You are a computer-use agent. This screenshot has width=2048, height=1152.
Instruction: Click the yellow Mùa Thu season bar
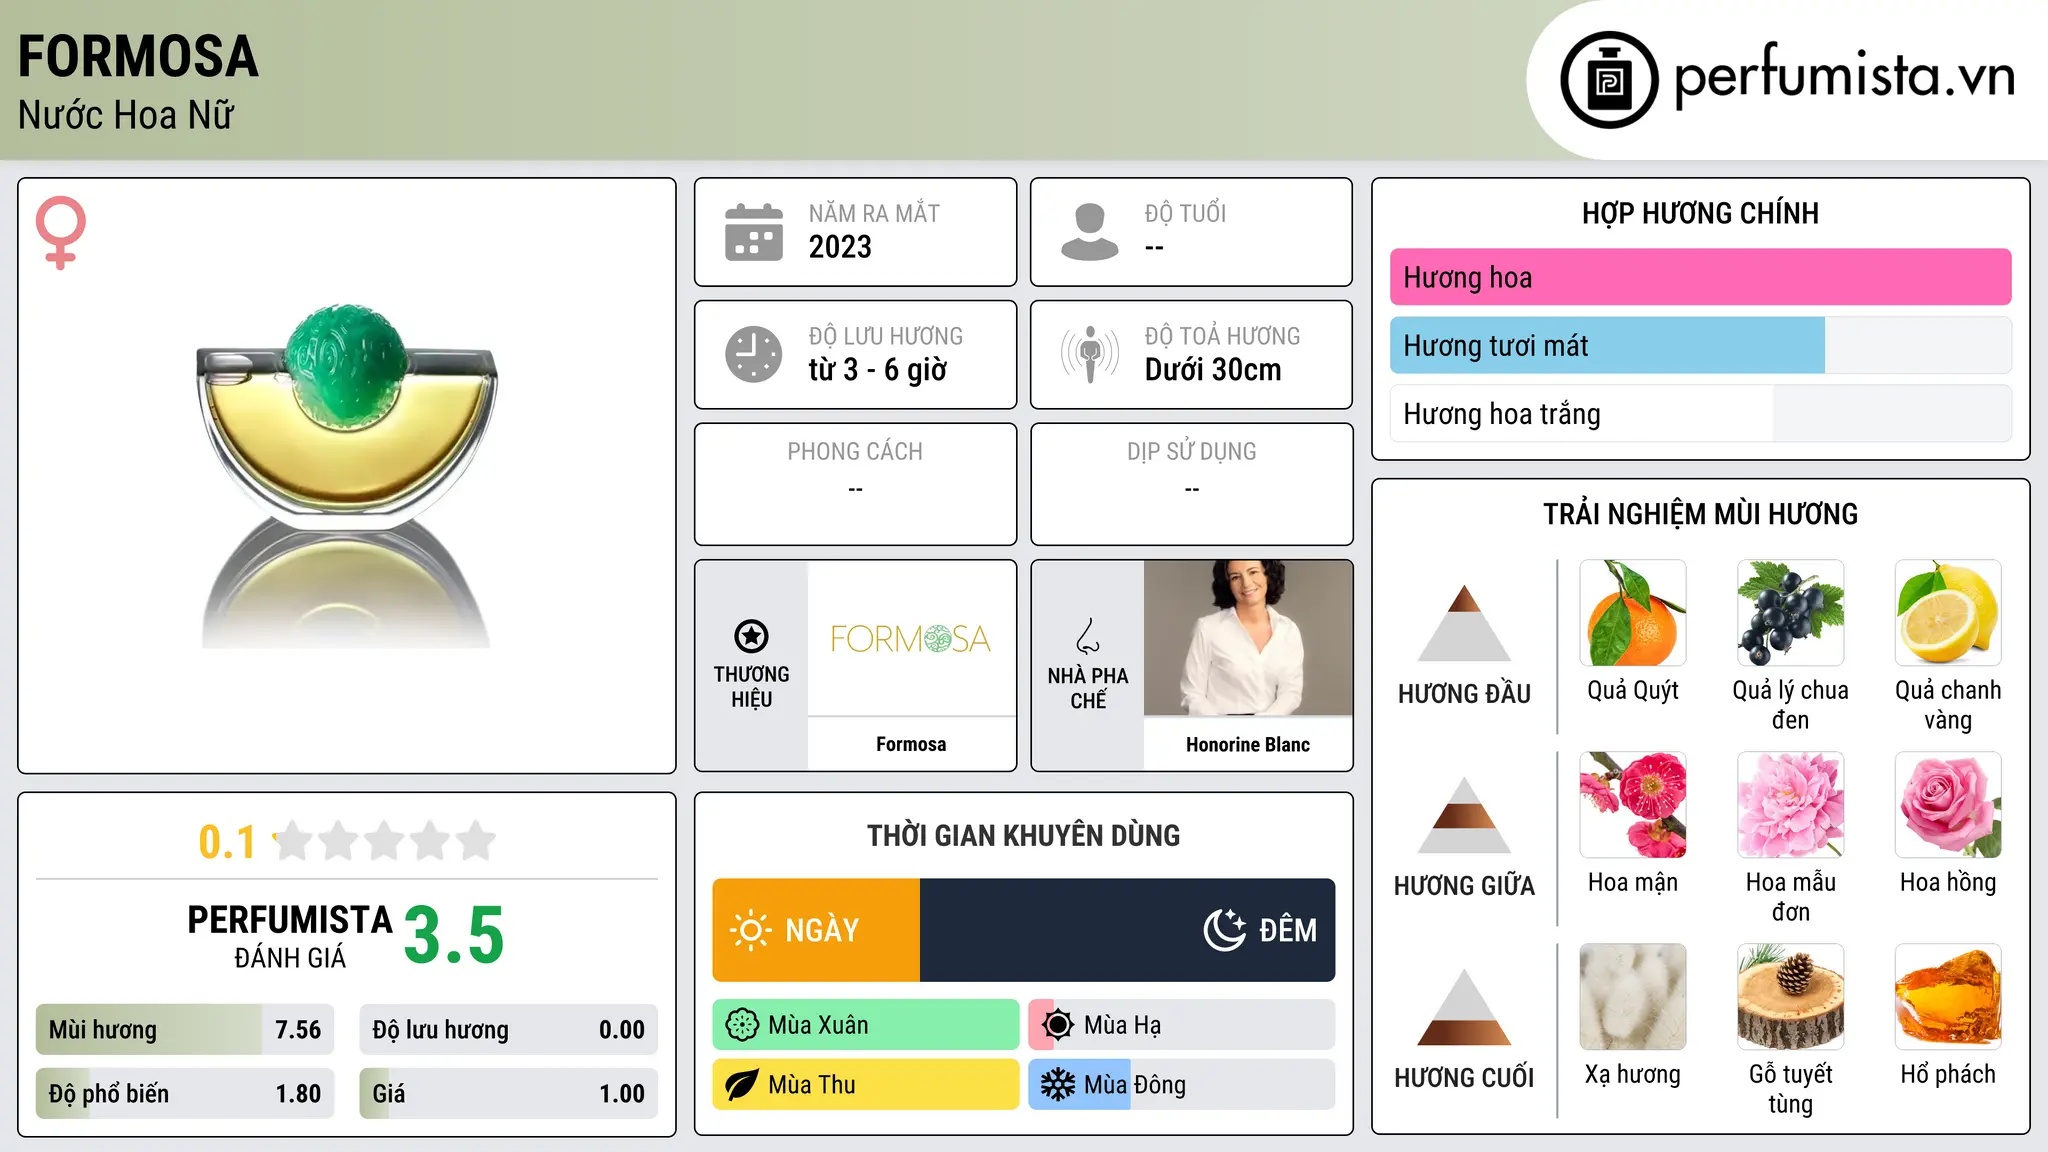tap(866, 1085)
